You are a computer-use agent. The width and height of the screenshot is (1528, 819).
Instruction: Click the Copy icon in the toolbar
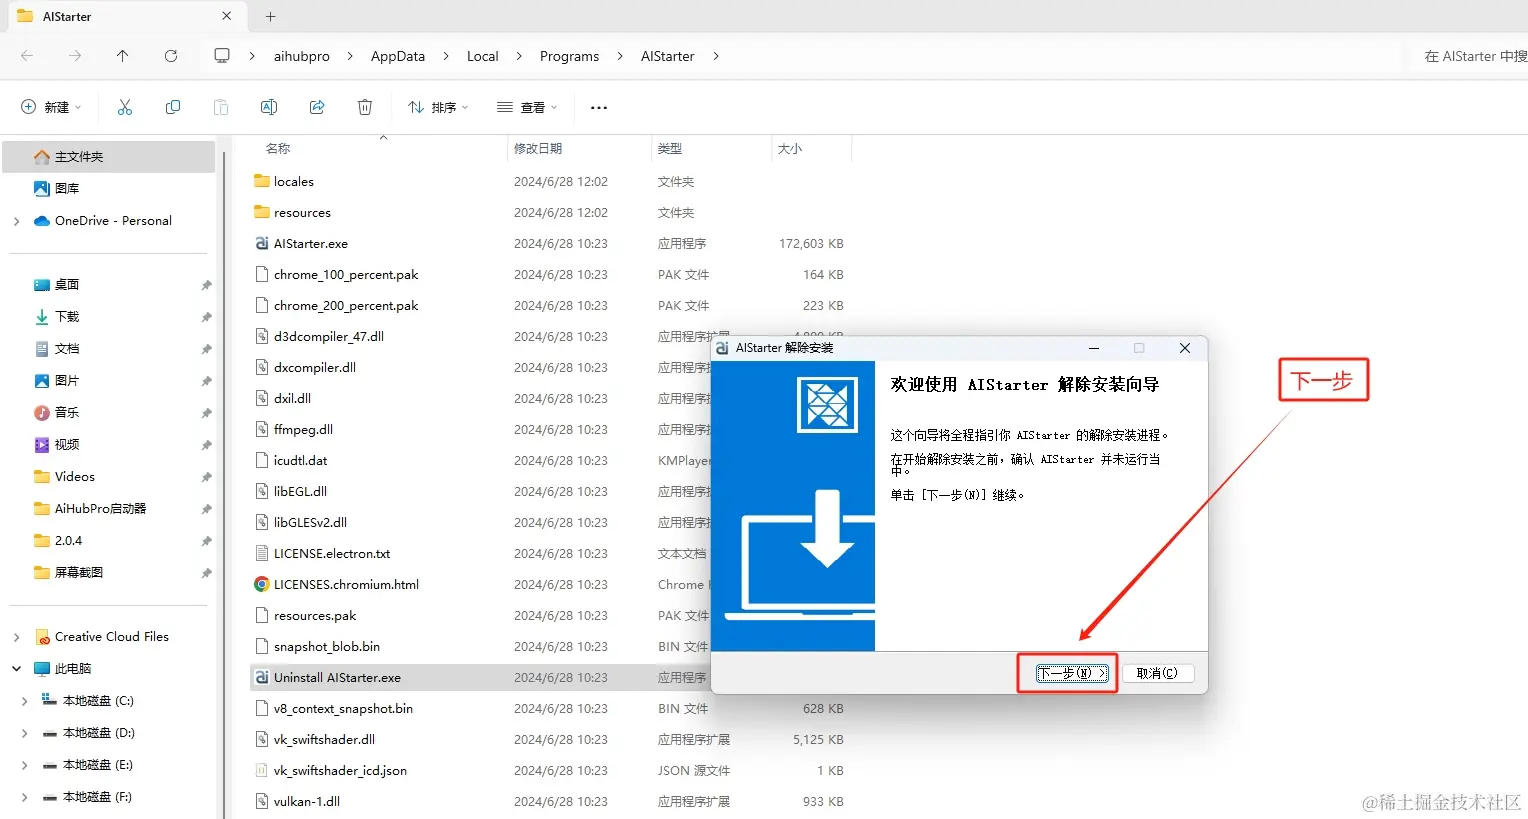pos(172,107)
